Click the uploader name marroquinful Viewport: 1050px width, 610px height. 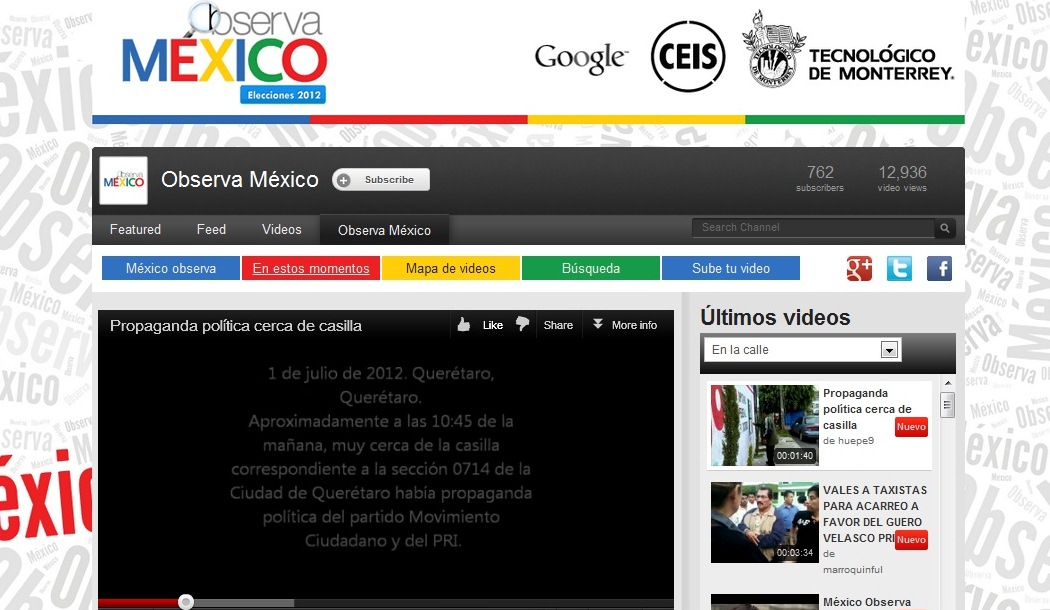(x=852, y=569)
